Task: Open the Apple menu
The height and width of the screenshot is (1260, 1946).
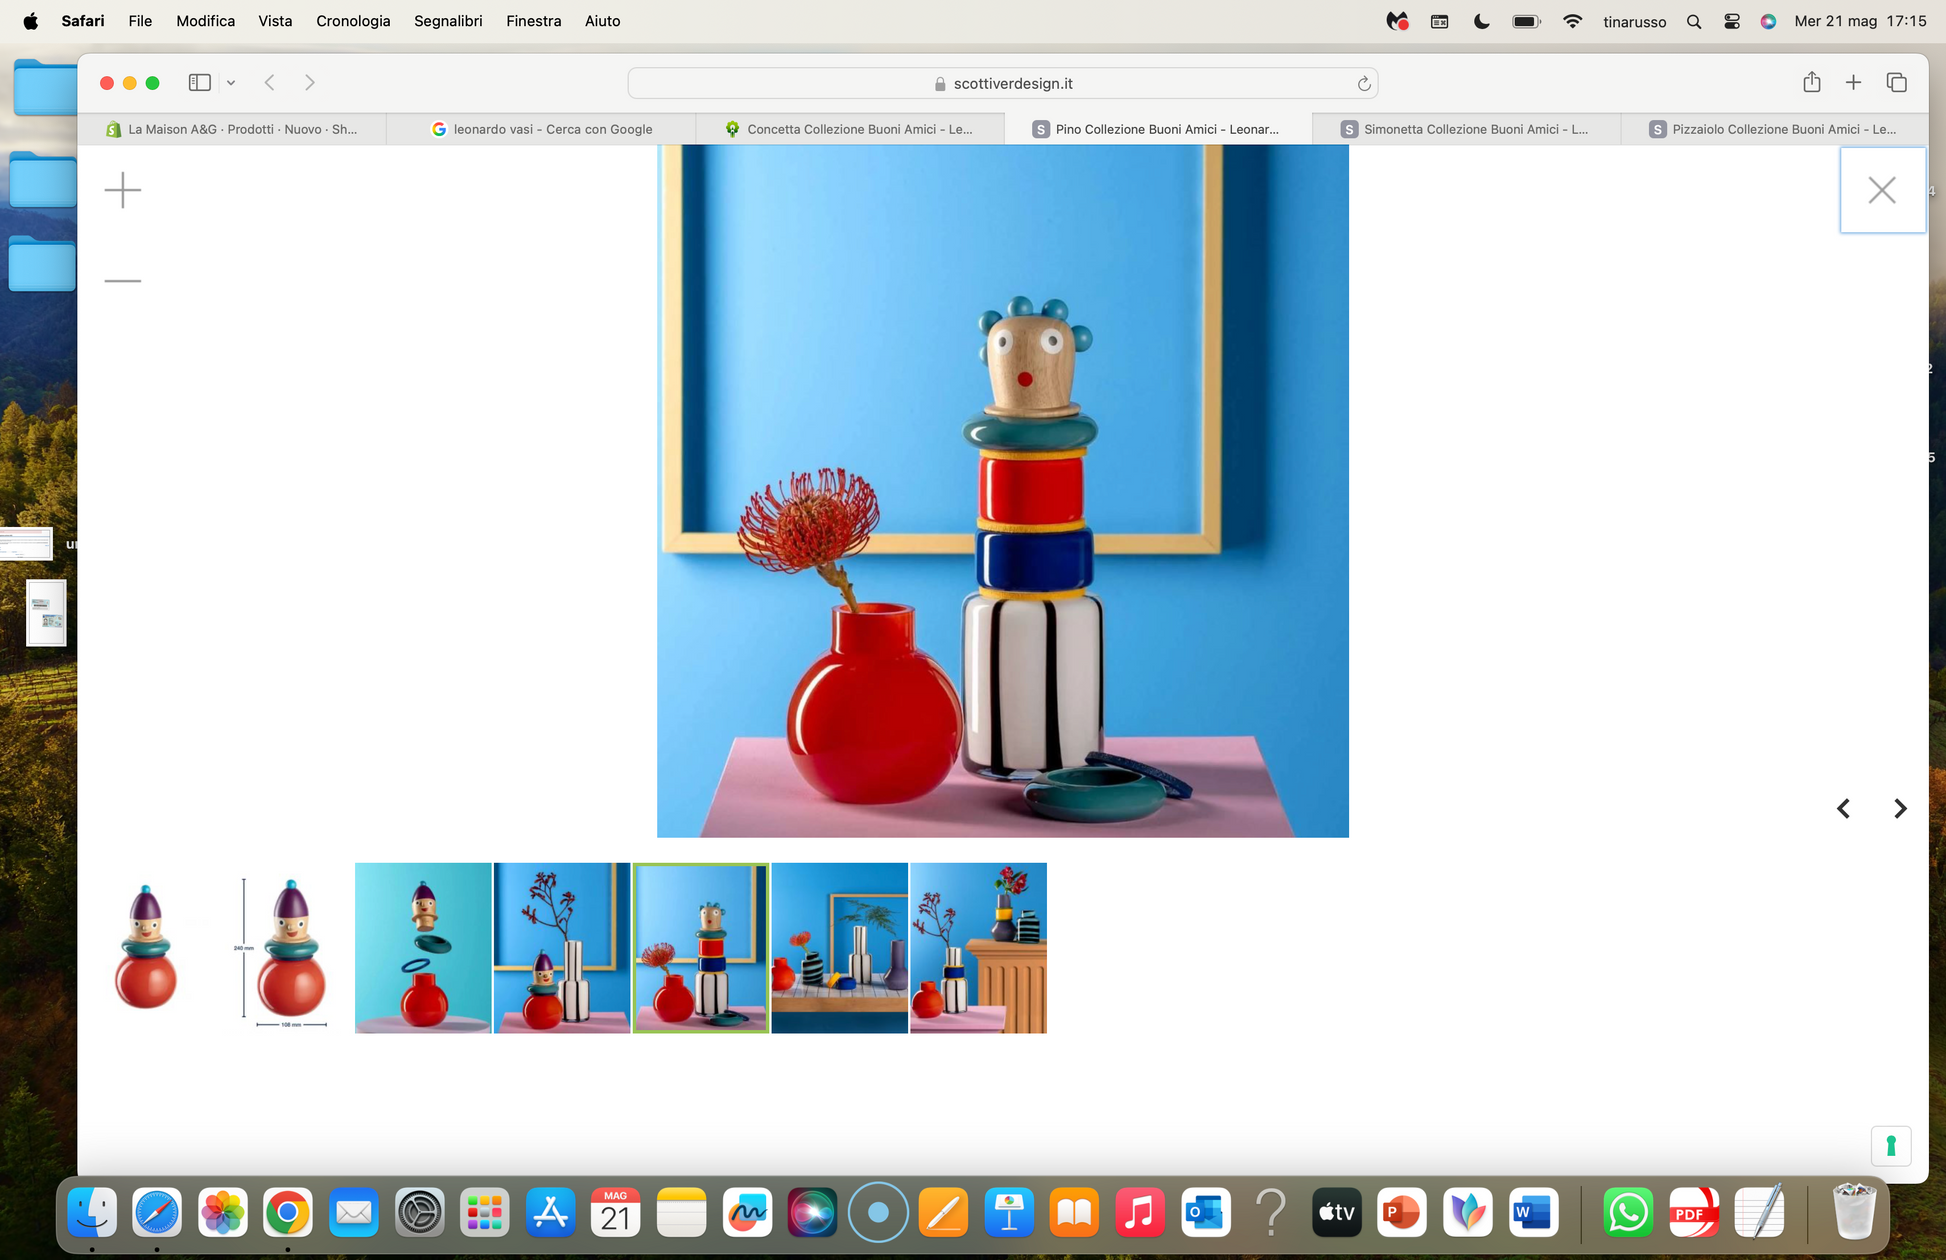Action: [x=30, y=21]
